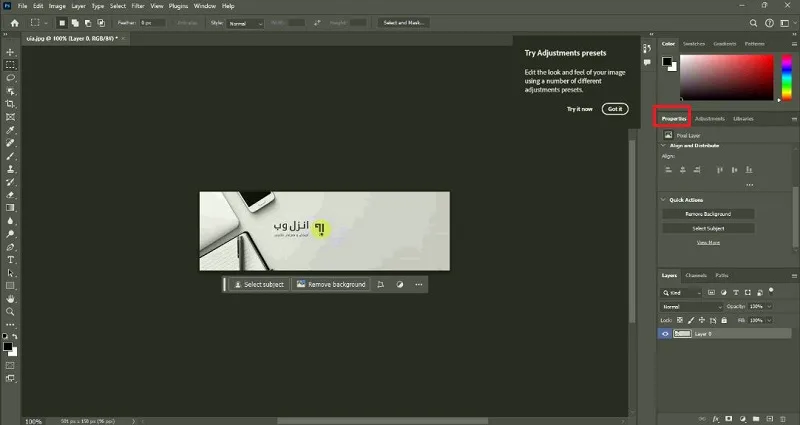This screenshot has height=425, width=800.
Task: Open the Style dropdown in options bar
Action: [245, 23]
